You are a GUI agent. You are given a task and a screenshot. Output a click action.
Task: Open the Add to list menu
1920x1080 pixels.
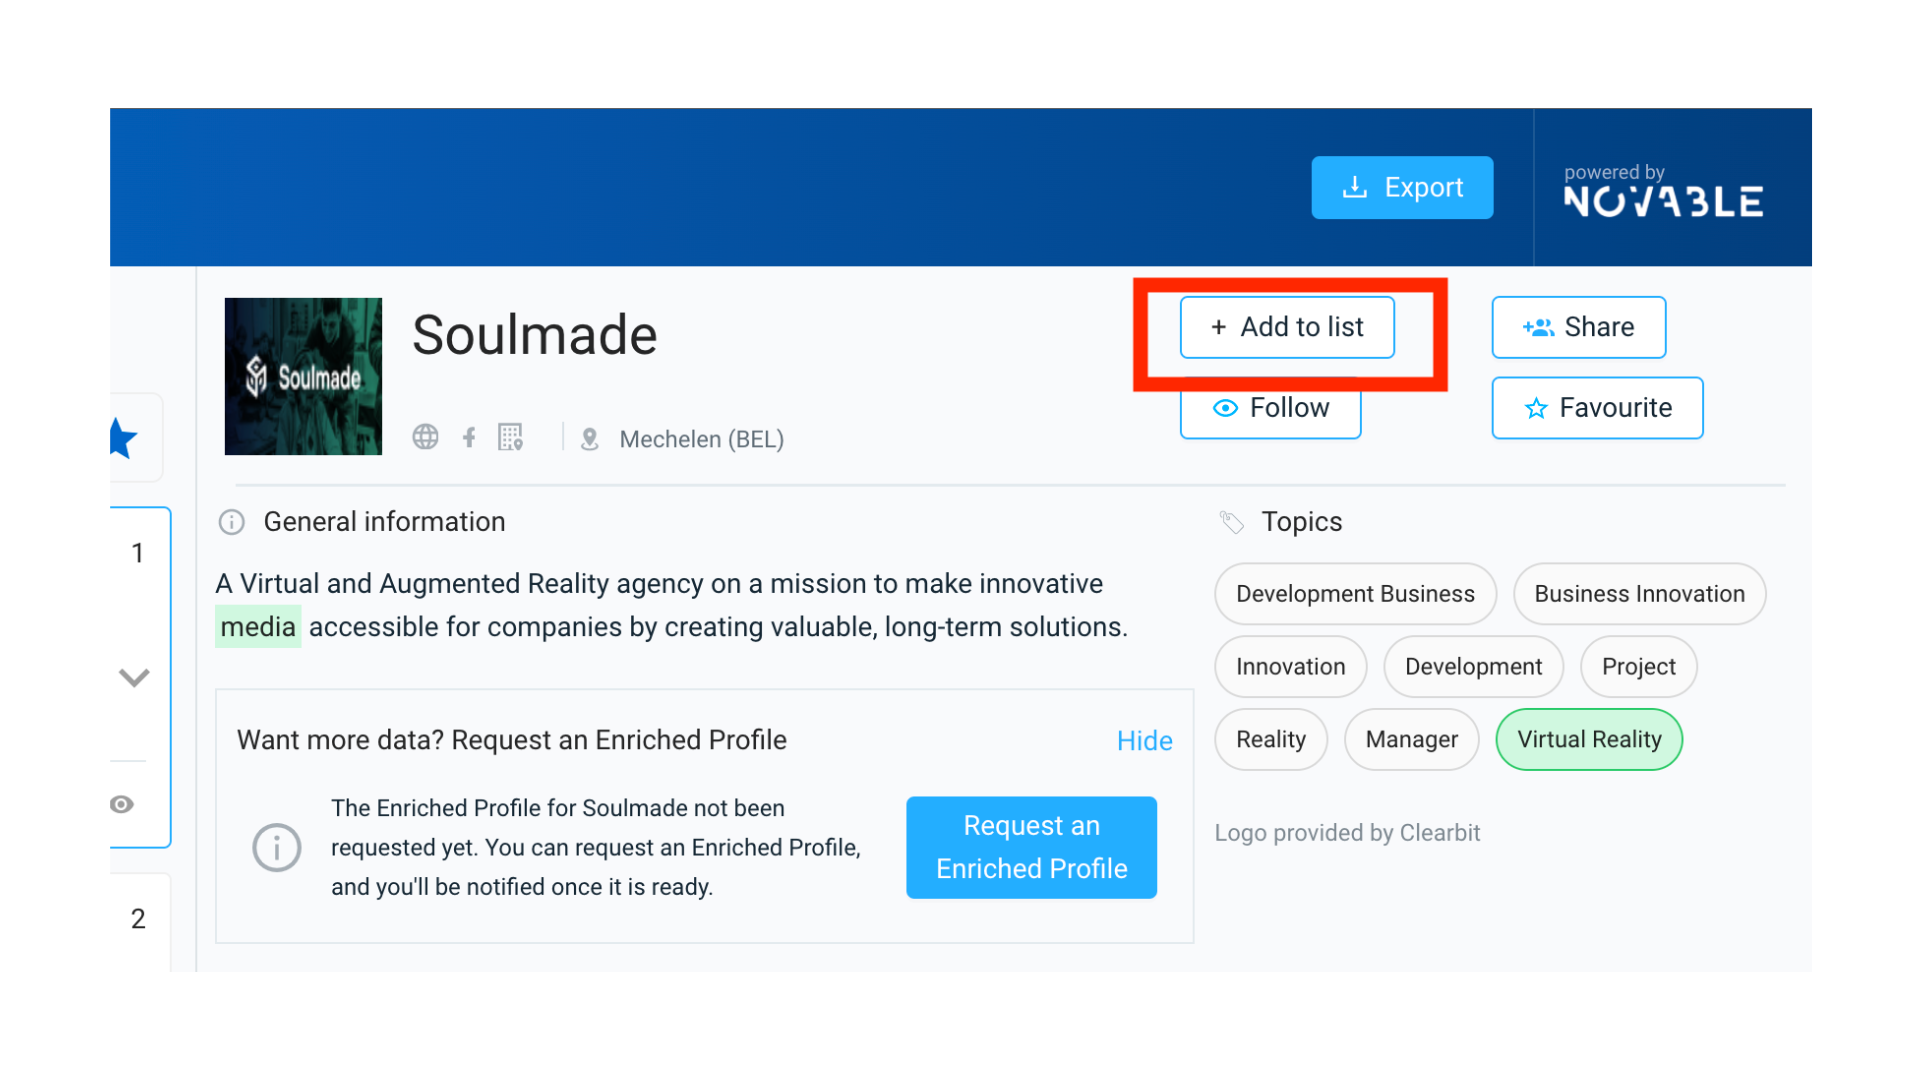pos(1287,327)
